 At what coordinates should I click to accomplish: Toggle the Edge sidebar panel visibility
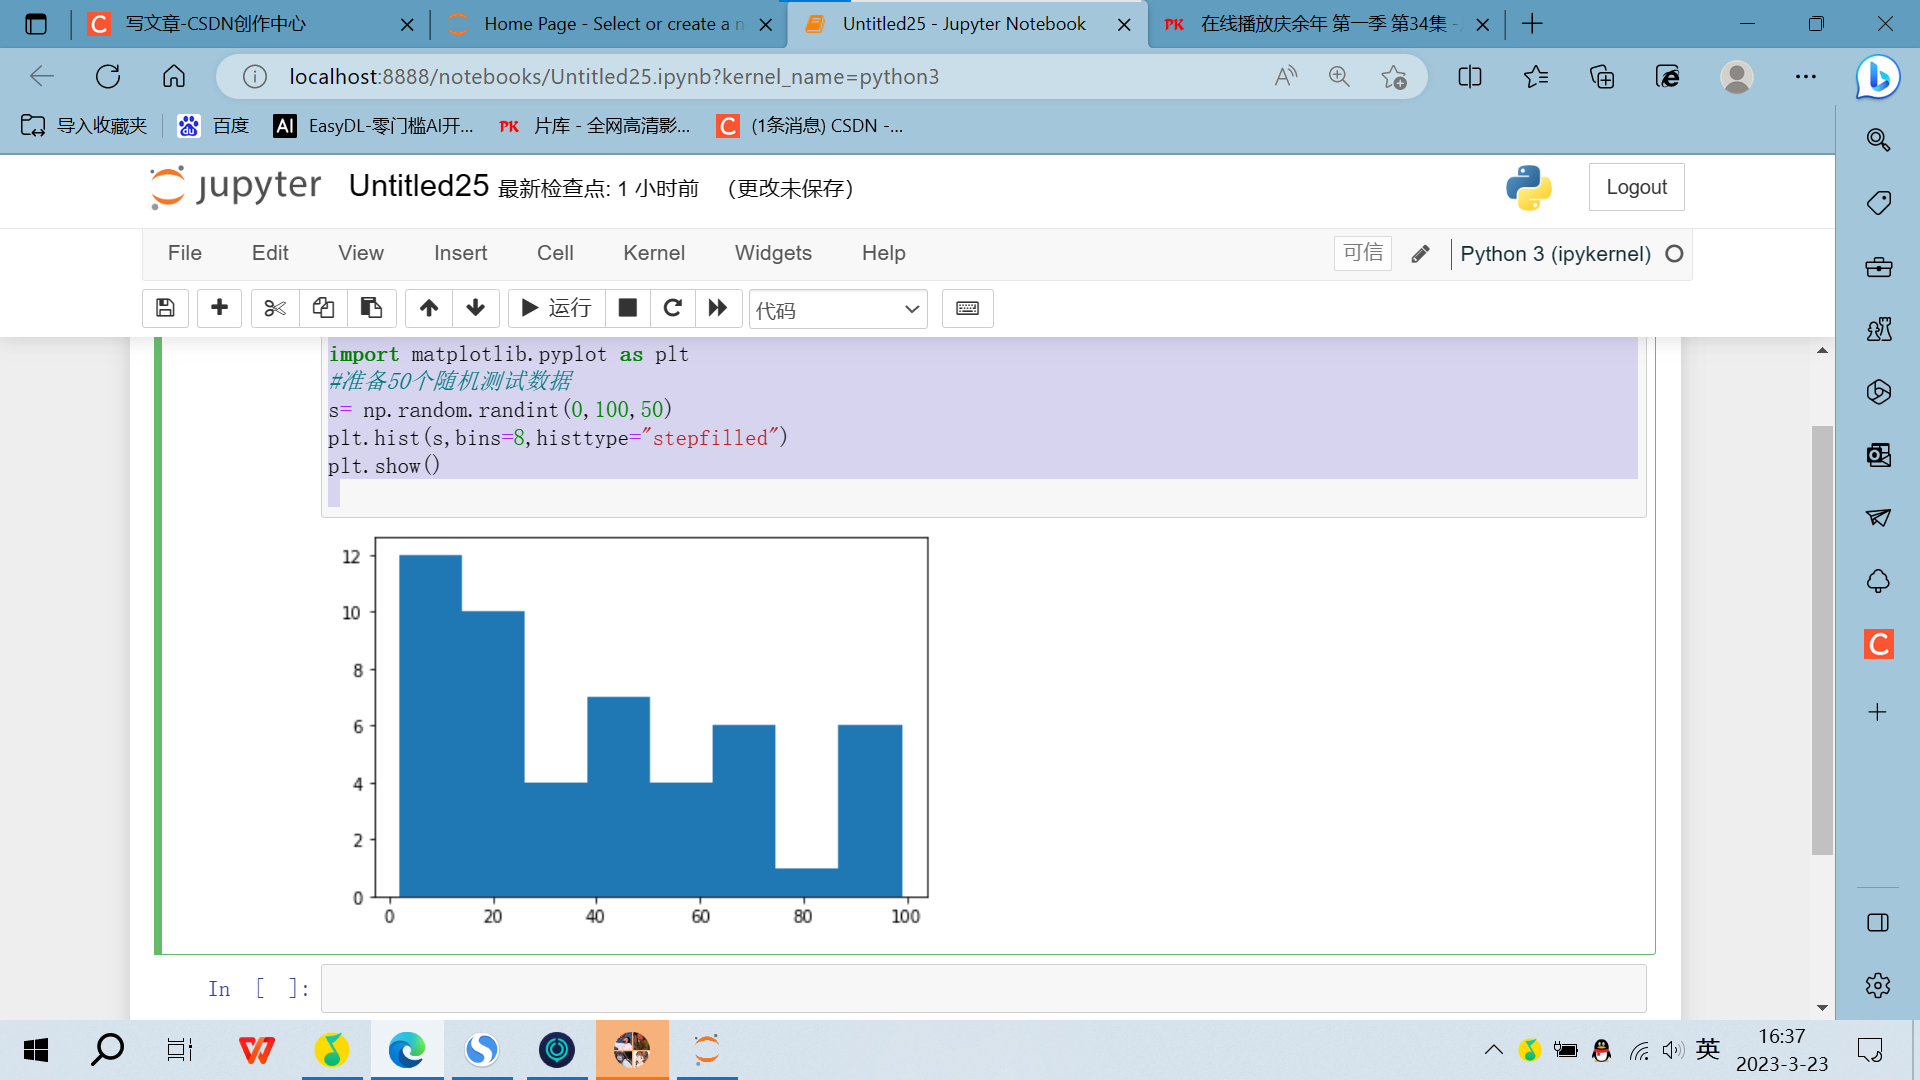click(1877, 922)
